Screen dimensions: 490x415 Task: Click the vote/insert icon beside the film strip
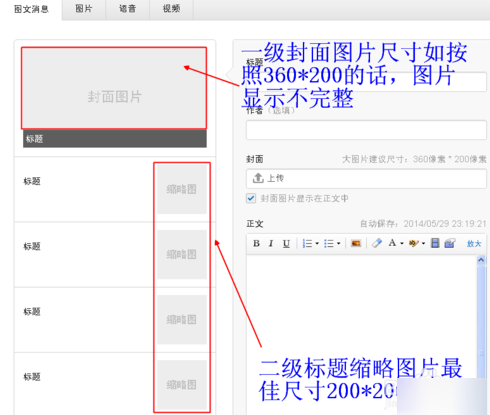(x=450, y=243)
